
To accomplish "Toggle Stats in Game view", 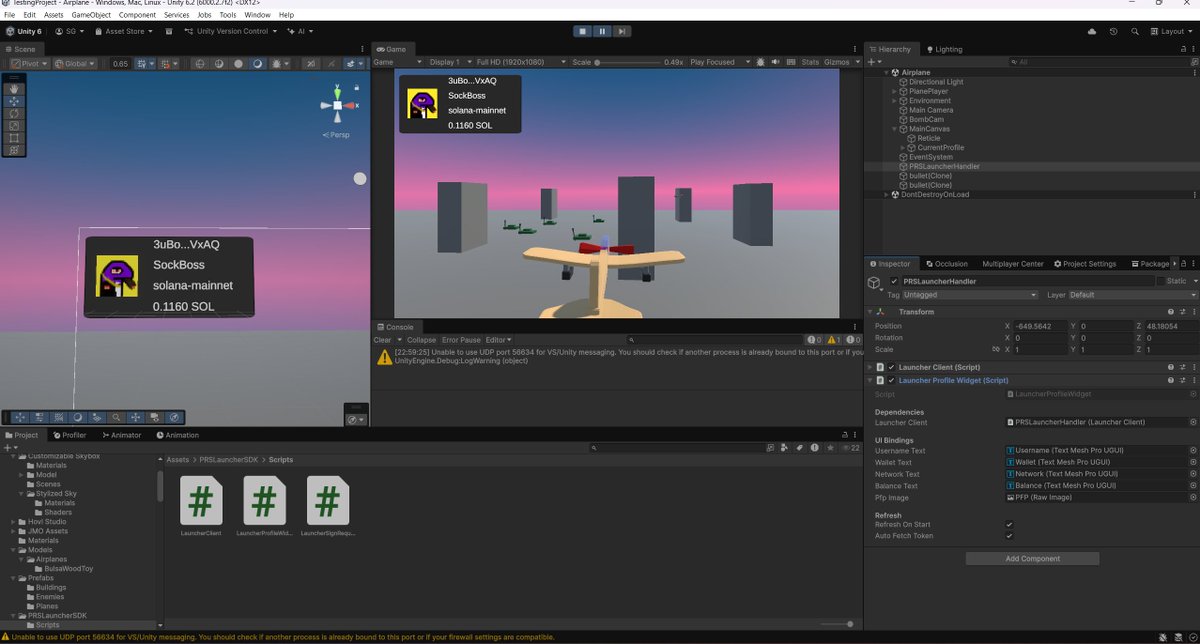I will pos(810,62).
